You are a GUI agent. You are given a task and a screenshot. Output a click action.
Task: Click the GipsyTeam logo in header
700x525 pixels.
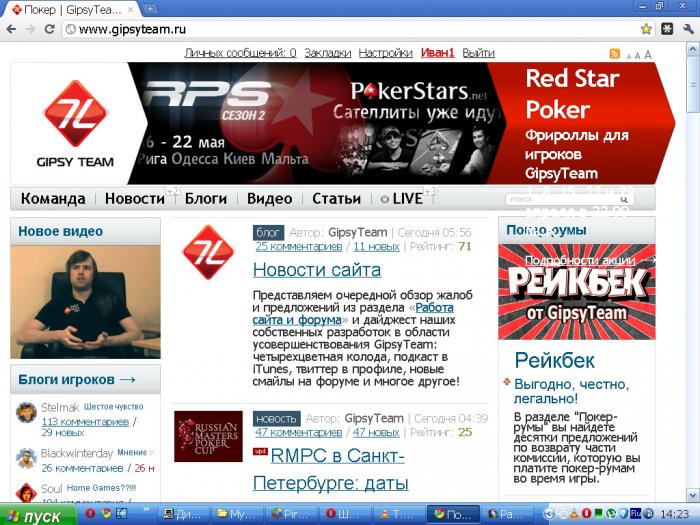pos(75,123)
